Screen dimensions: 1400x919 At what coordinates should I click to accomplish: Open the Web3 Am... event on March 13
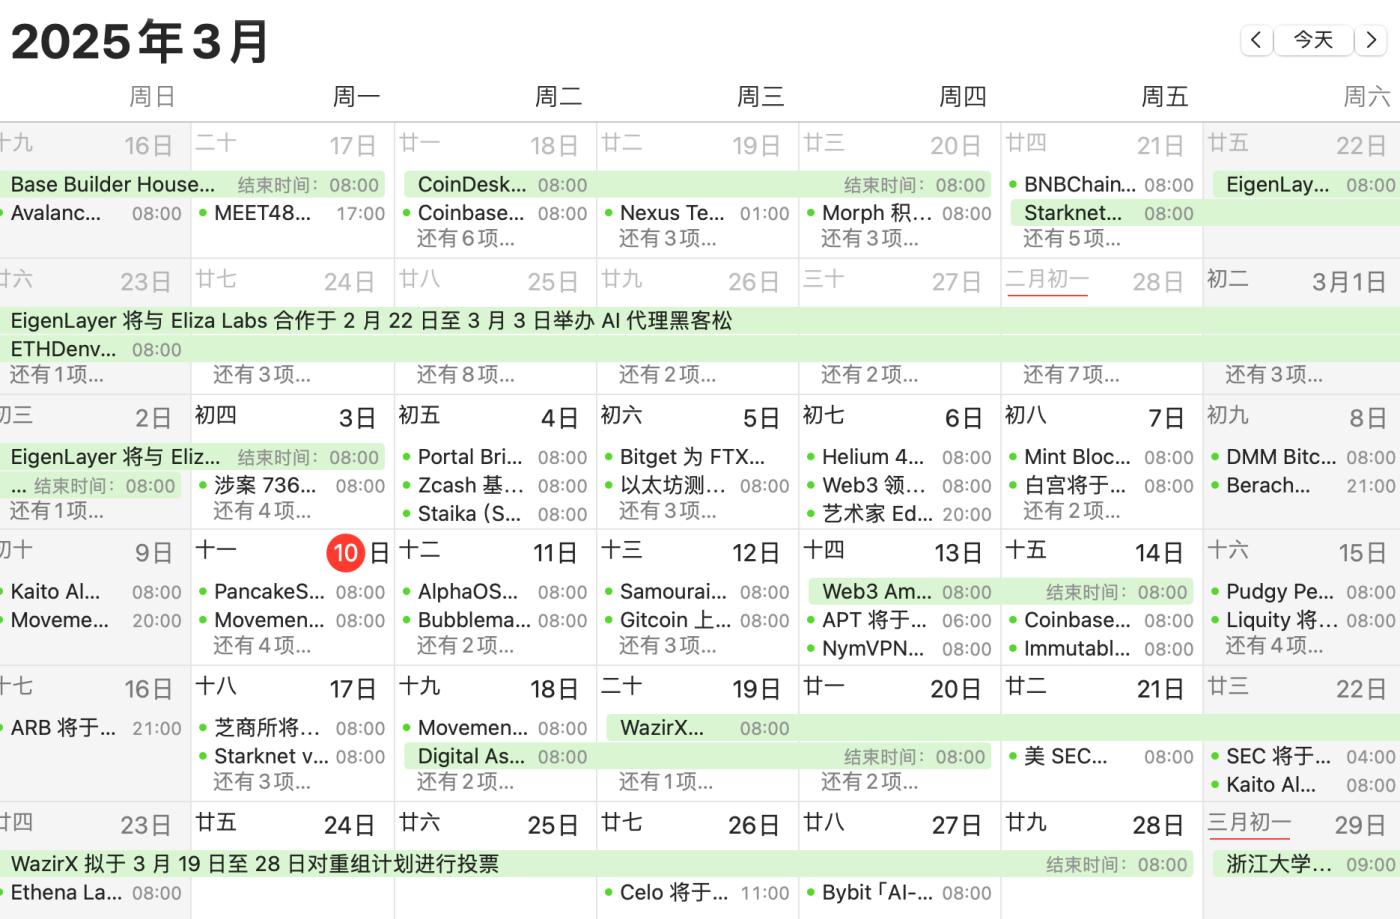click(876, 592)
